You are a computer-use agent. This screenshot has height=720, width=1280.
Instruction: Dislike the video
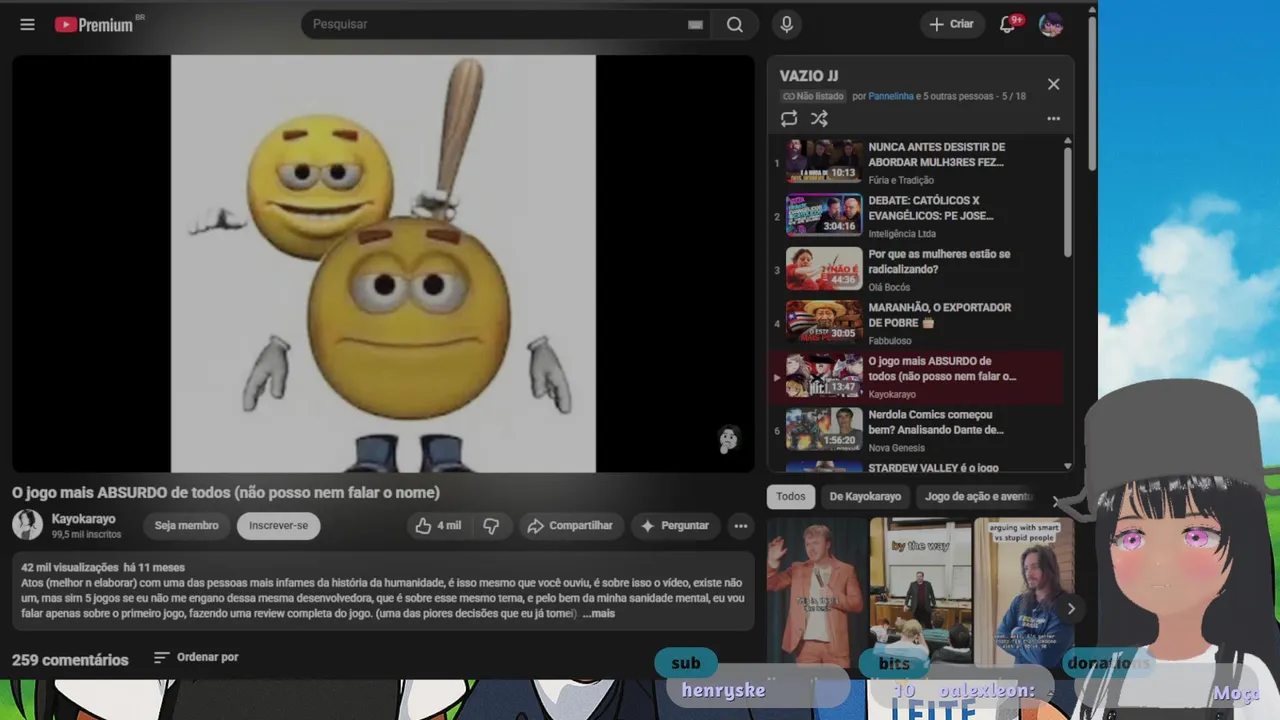(x=491, y=526)
